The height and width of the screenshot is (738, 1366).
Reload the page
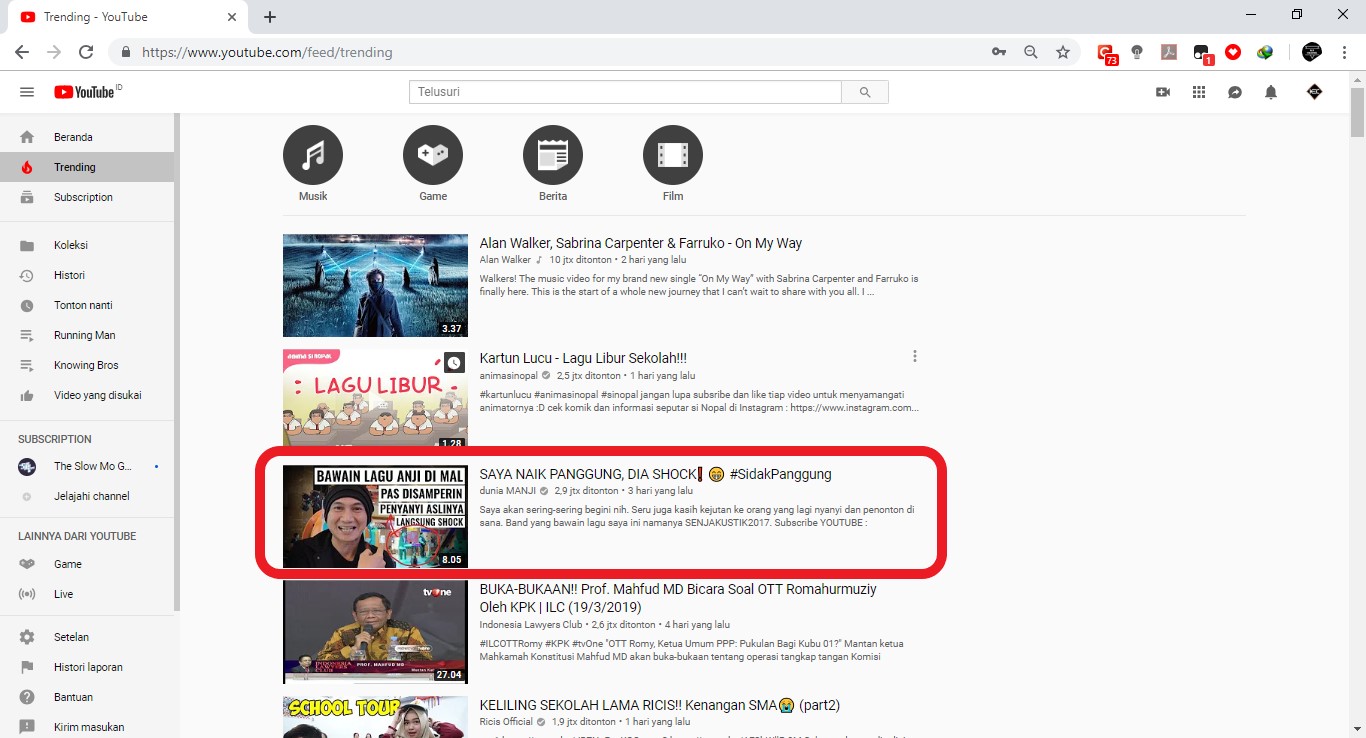[86, 52]
